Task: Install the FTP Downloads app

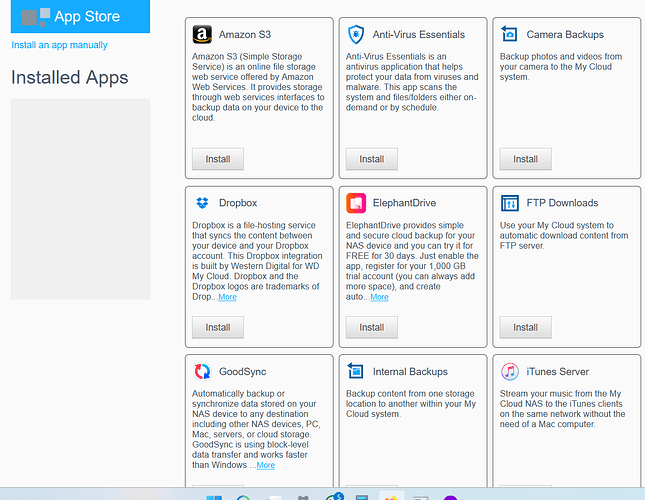Action: click(x=526, y=327)
